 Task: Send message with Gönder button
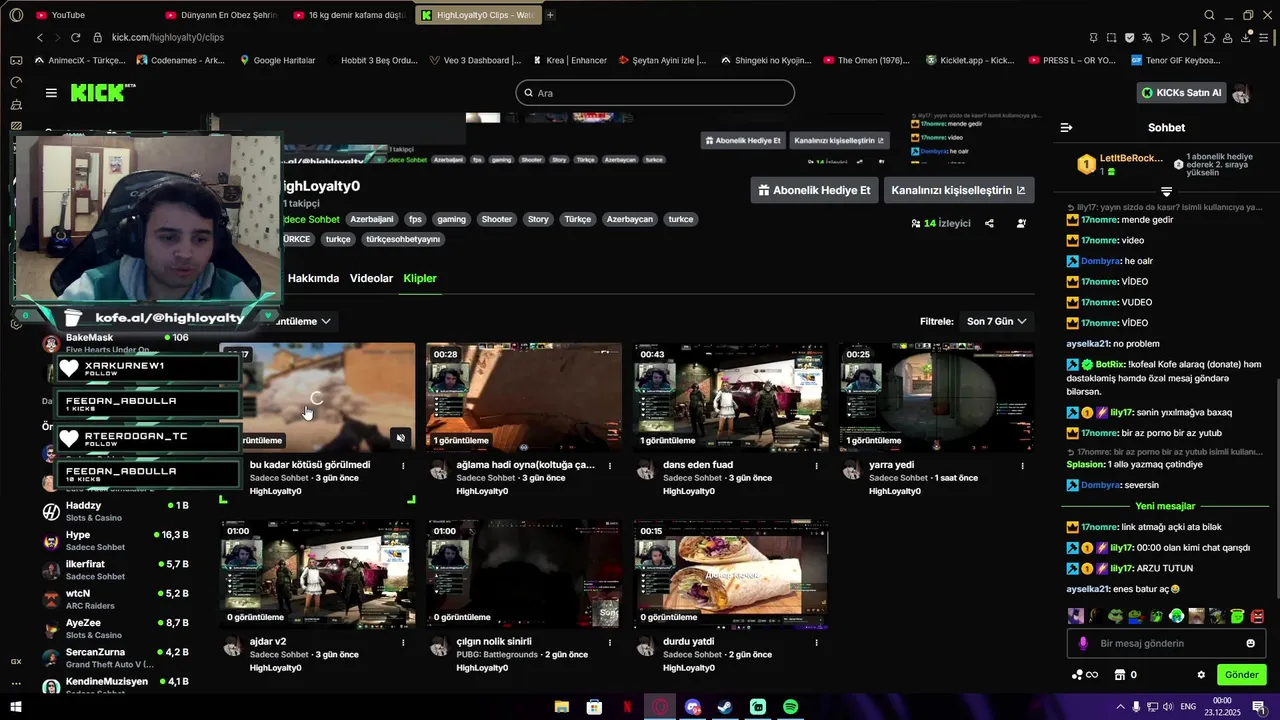[x=1241, y=675]
